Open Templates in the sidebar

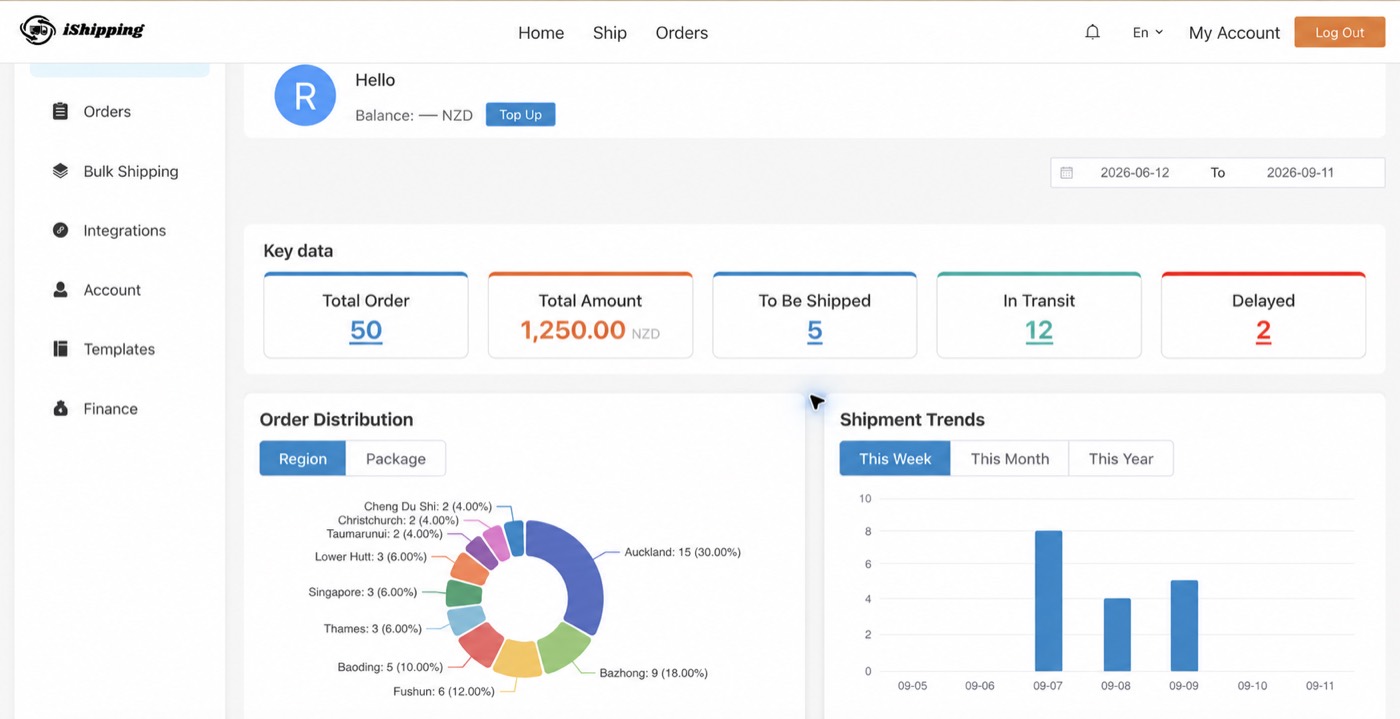point(119,349)
